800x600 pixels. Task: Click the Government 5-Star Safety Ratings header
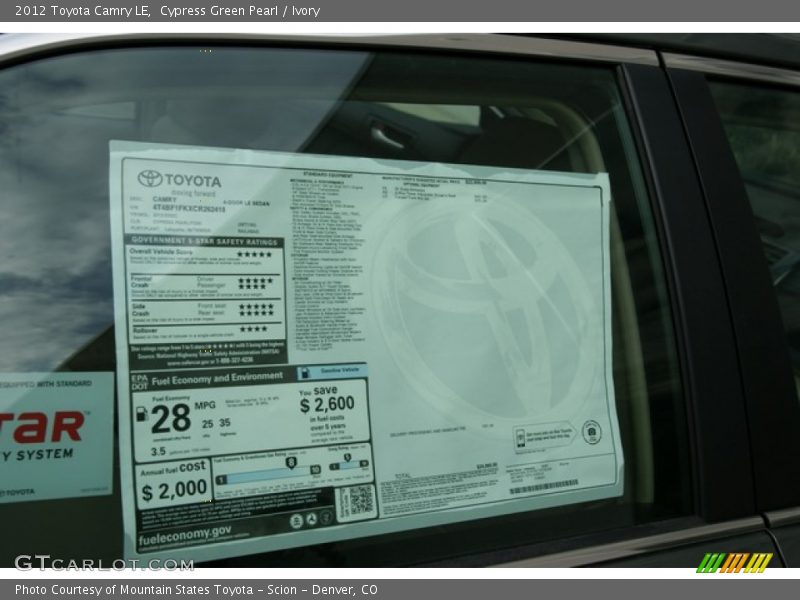click(x=204, y=241)
